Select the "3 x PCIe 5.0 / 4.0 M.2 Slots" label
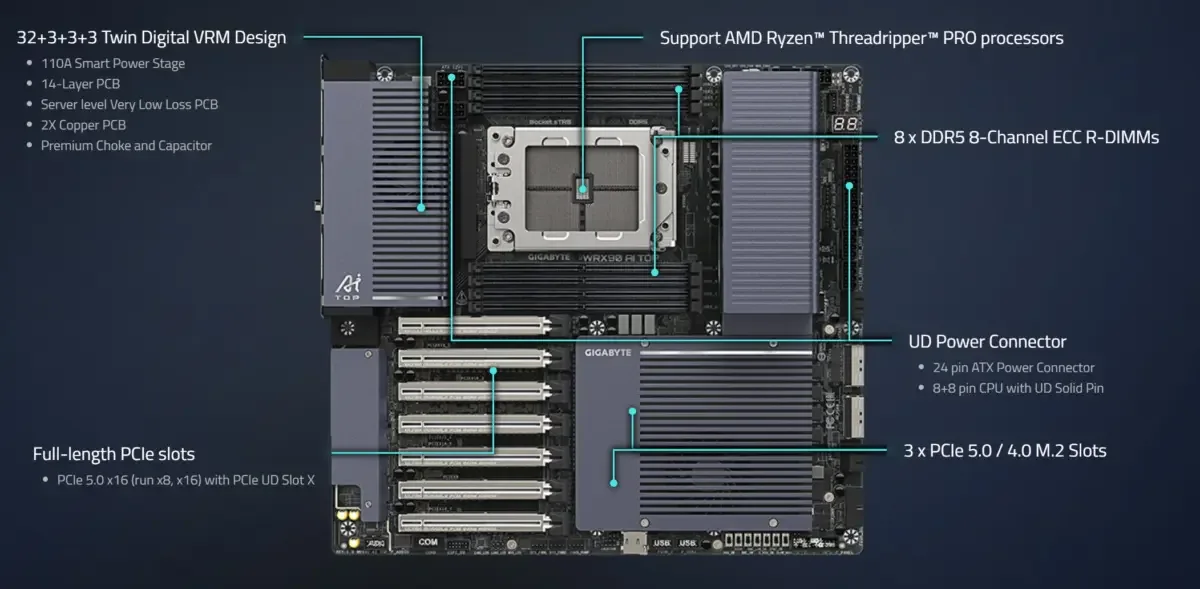 (x=1005, y=451)
